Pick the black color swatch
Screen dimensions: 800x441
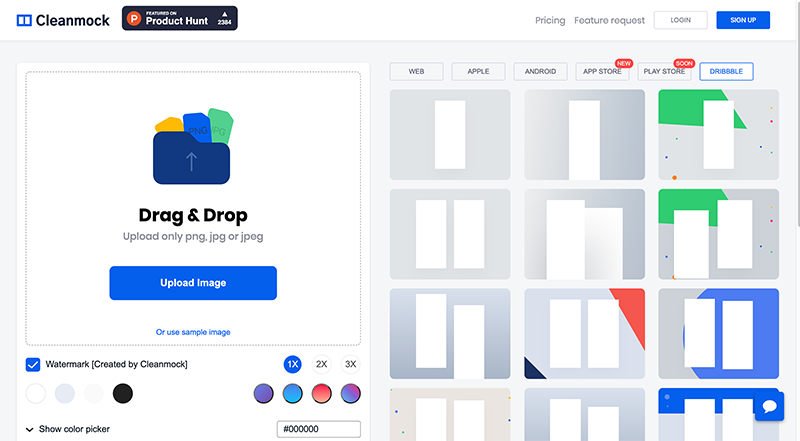pos(123,394)
